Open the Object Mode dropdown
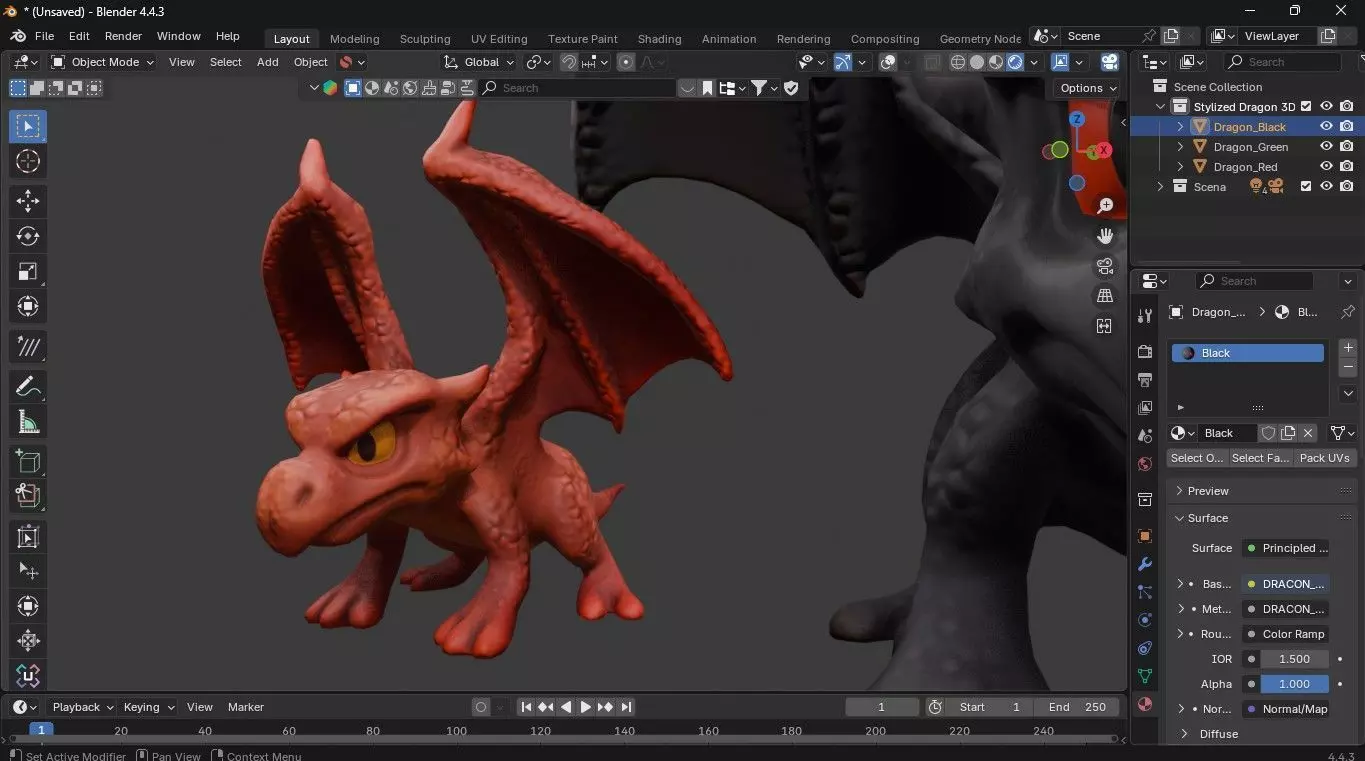1365x761 pixels. (102, 62)
